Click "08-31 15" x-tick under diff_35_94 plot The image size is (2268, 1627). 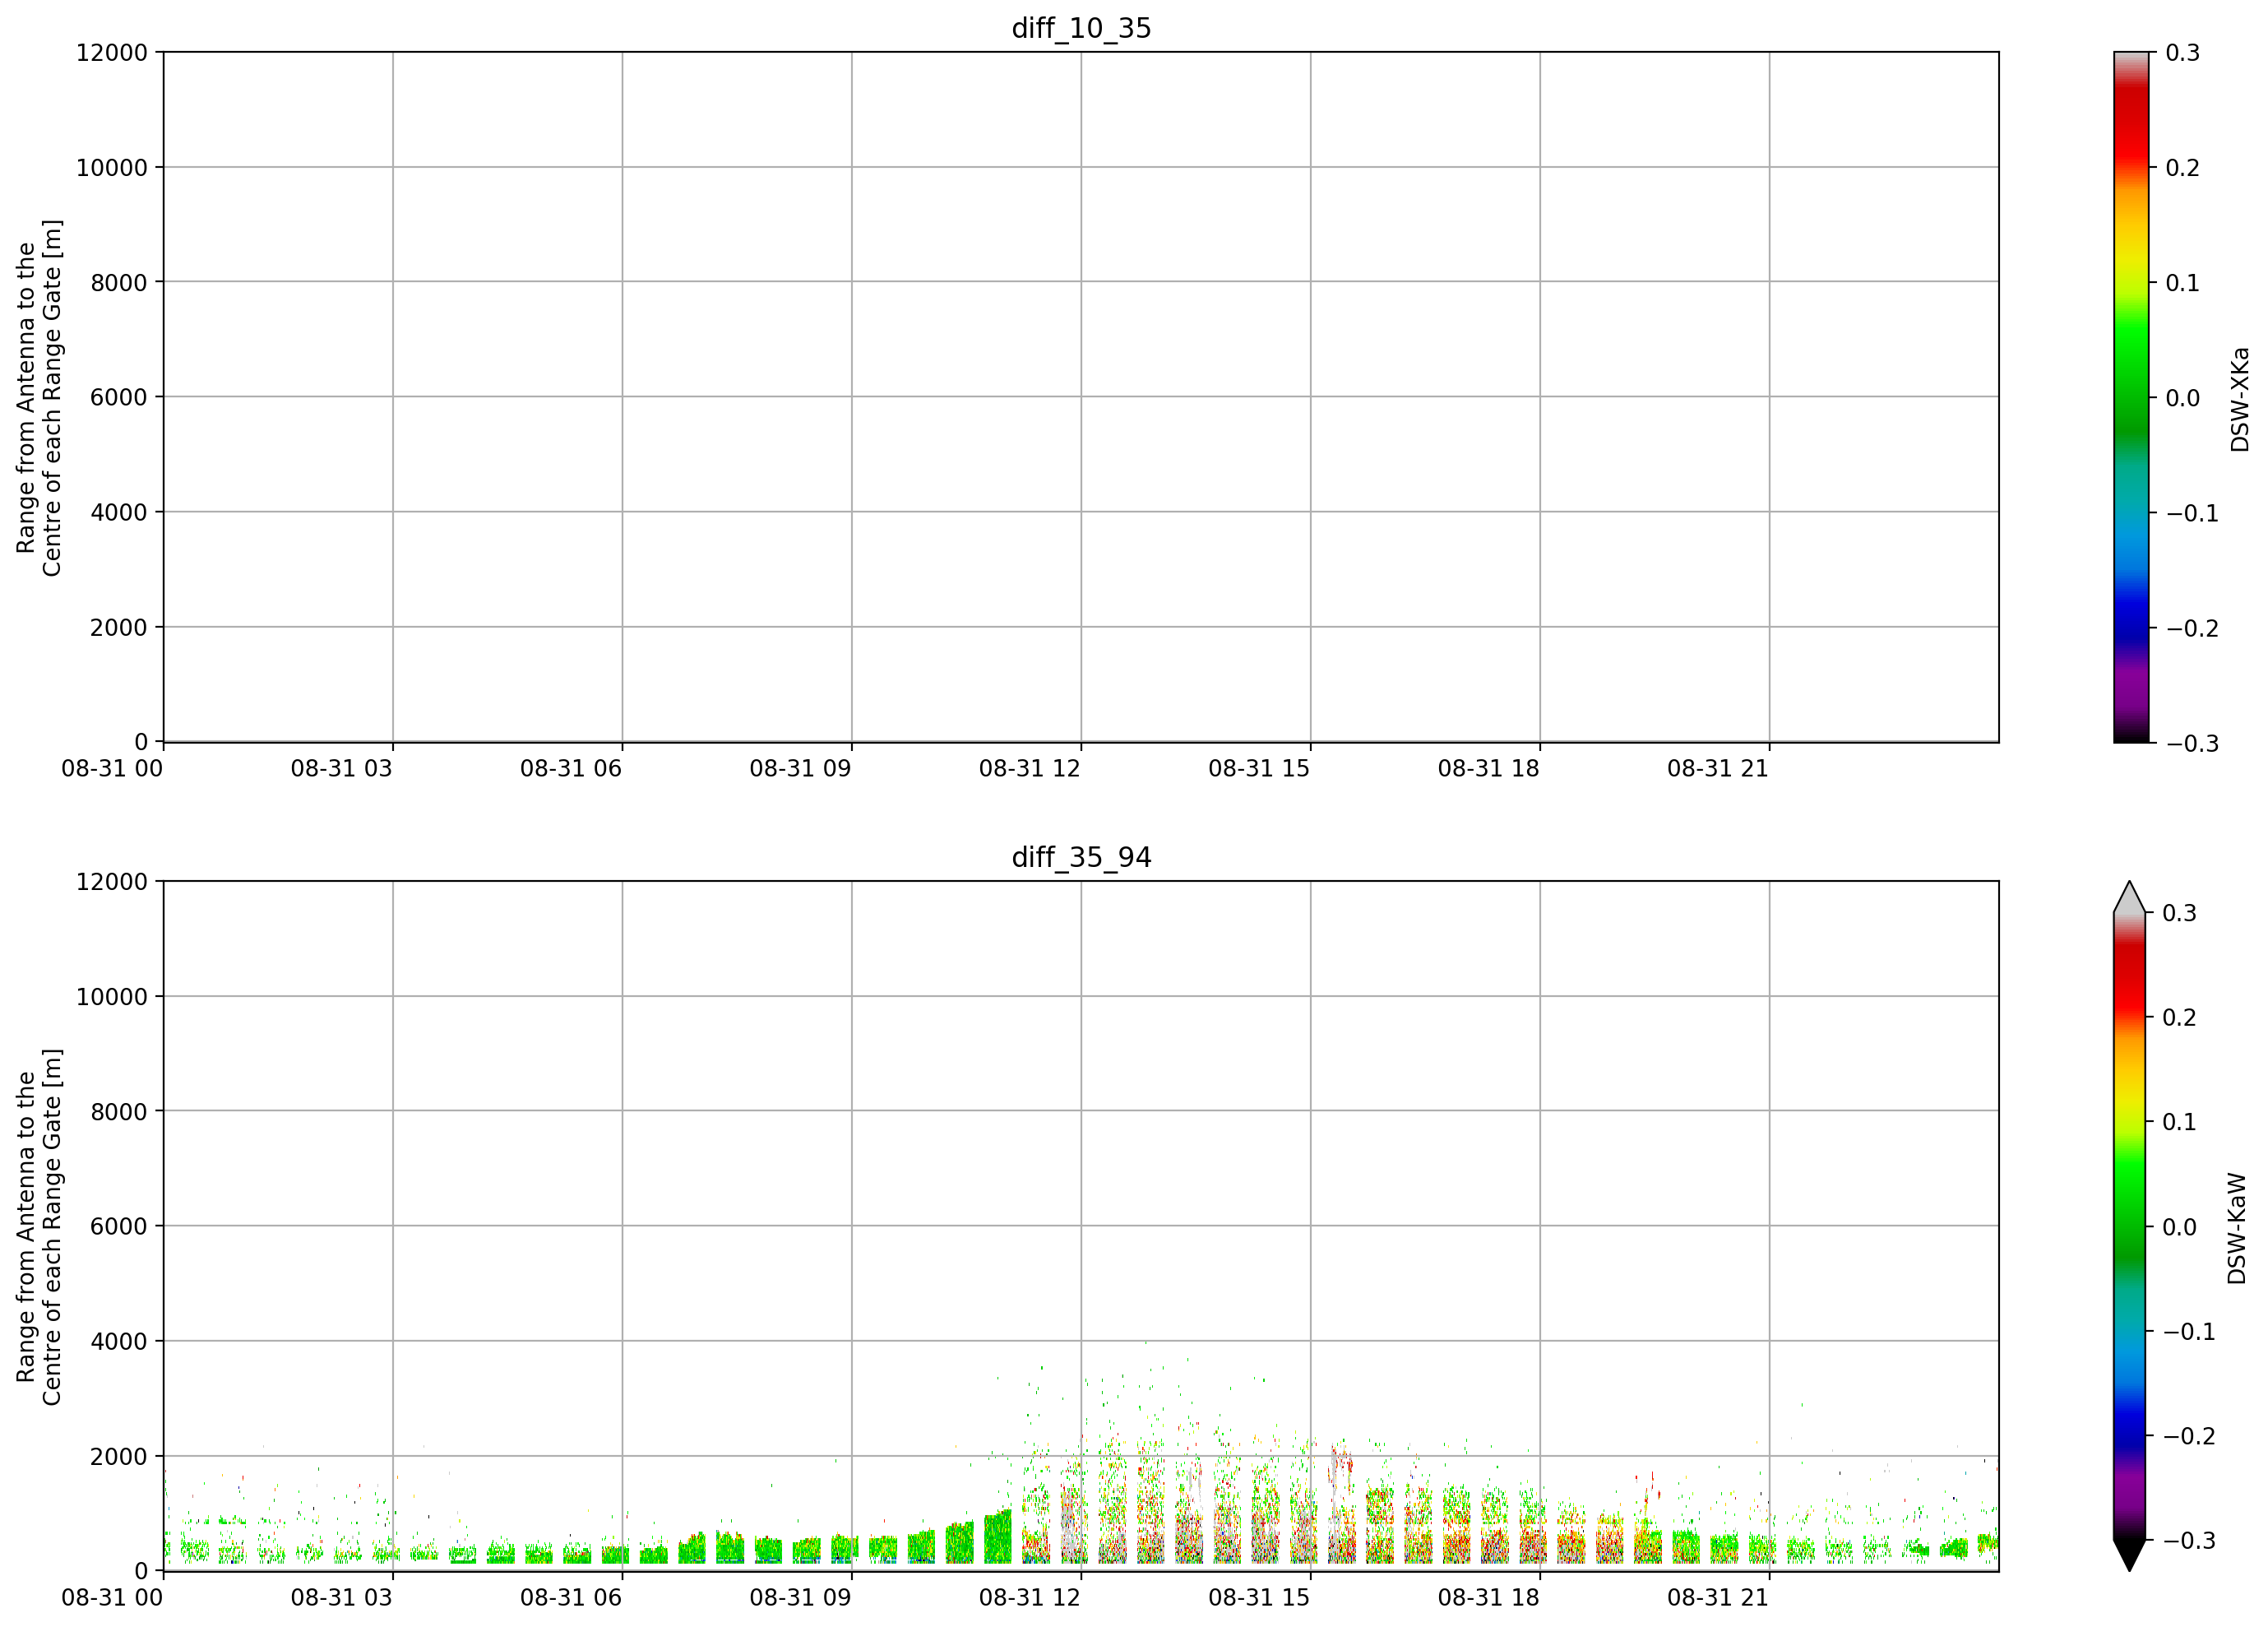[x=1259, y=1598]
